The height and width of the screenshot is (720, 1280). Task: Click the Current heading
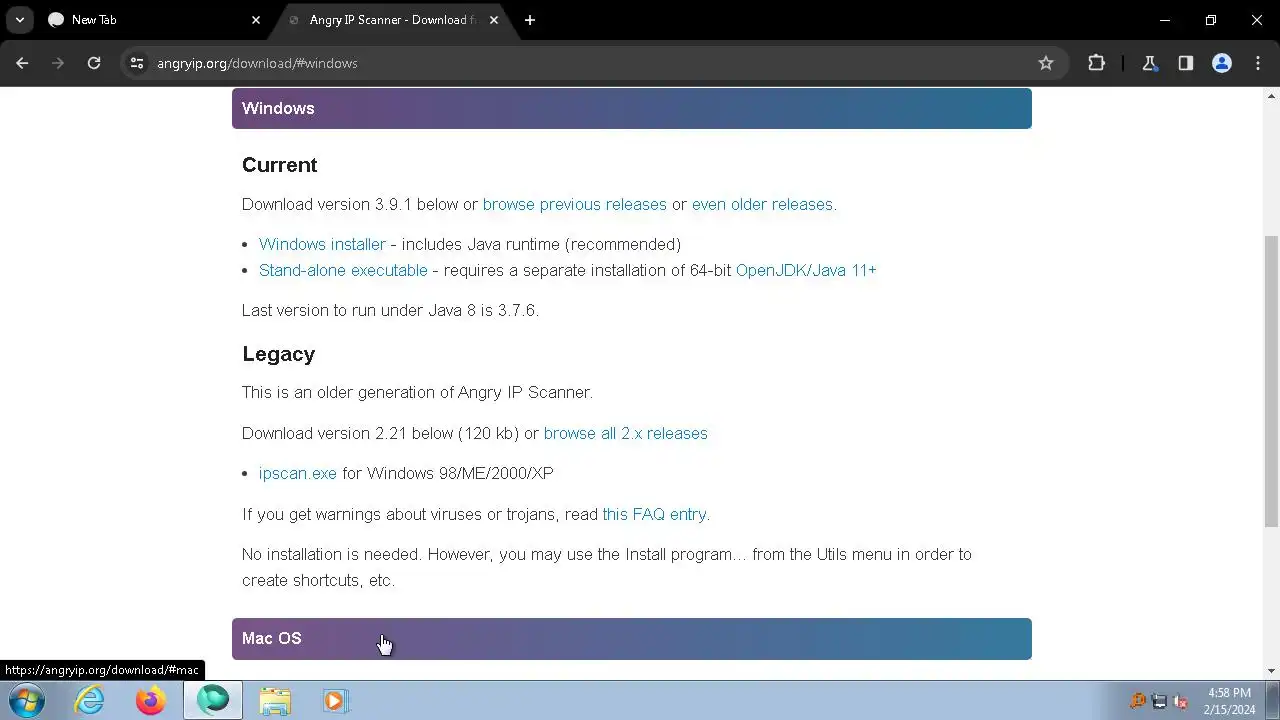pyautogui.click(x=279, y=165)
